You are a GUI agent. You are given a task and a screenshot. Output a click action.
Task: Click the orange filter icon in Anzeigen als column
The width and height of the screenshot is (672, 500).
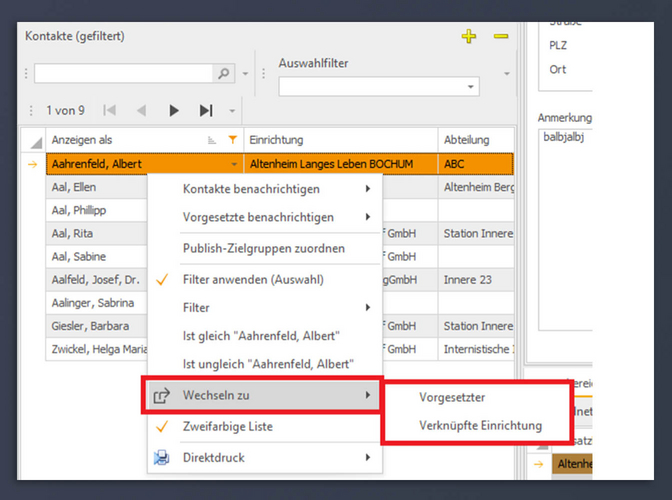point(233,140)
